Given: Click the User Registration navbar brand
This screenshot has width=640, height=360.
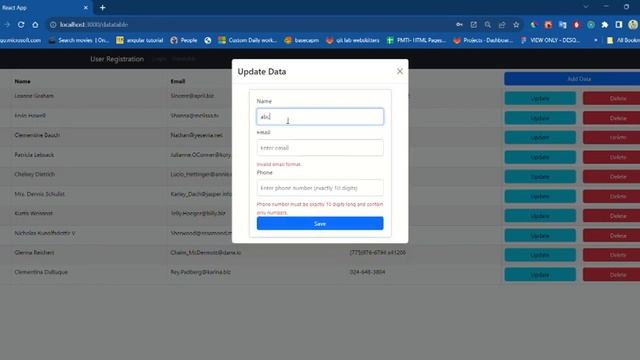Looking at the screenshot, I should 117,59.
